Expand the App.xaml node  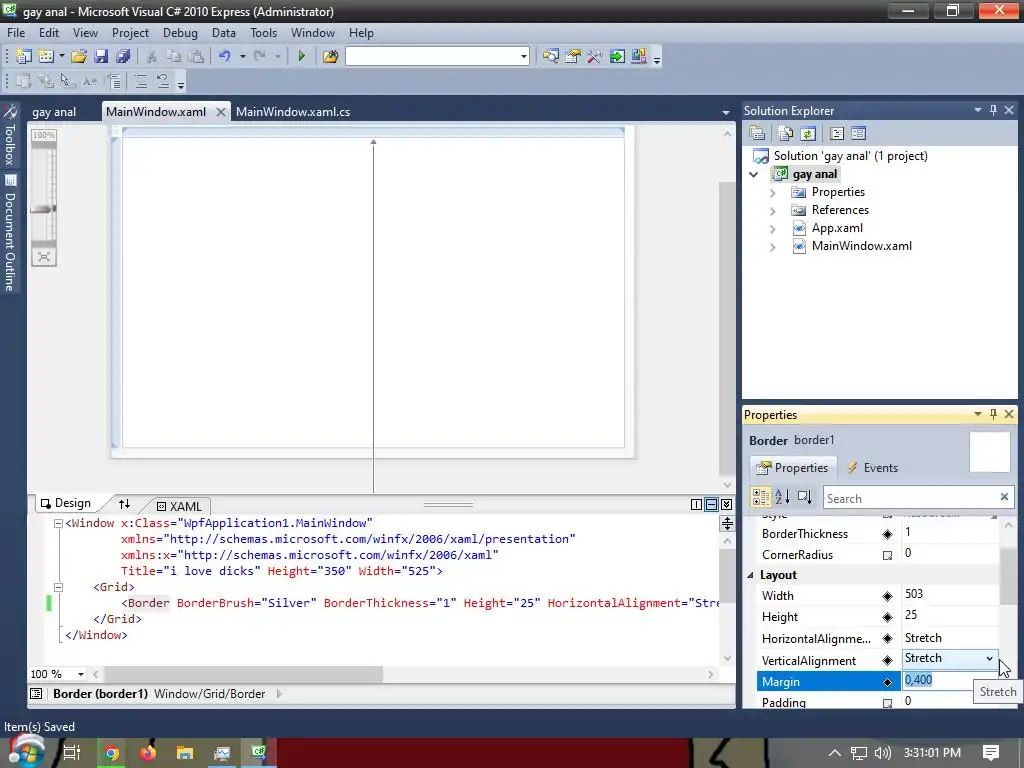[773, 229]
